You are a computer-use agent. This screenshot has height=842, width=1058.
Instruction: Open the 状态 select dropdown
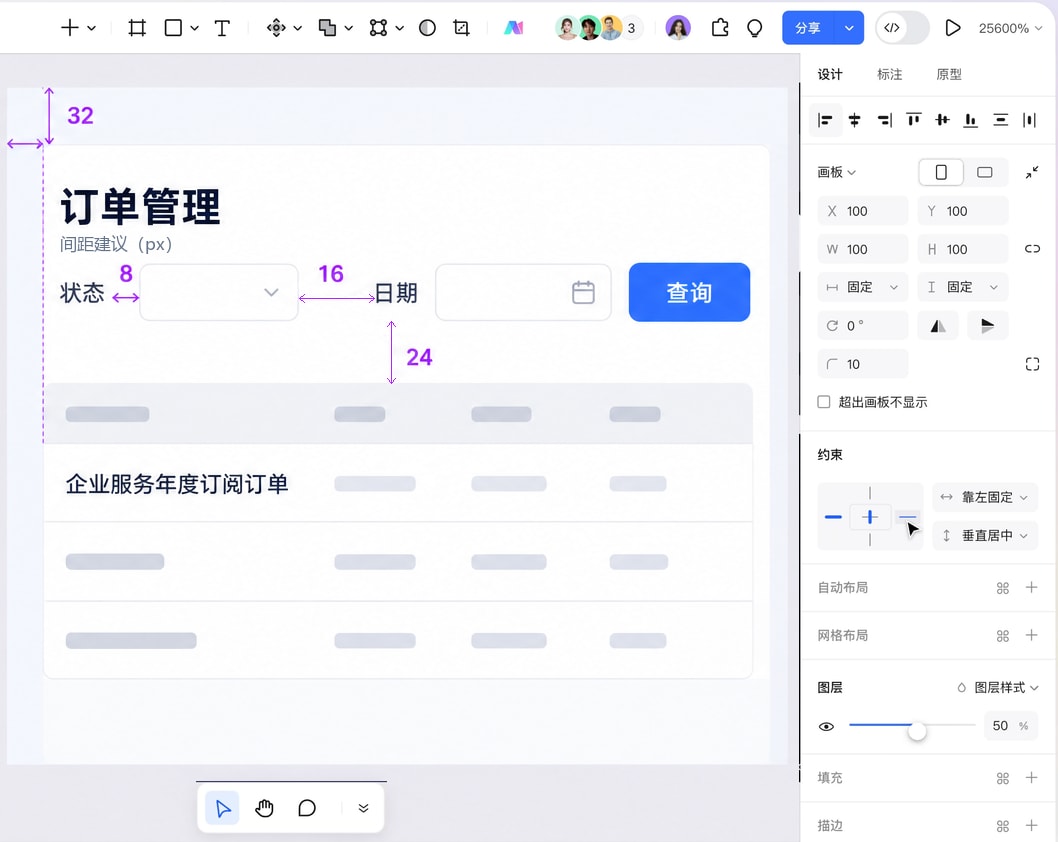pos(219,292)
